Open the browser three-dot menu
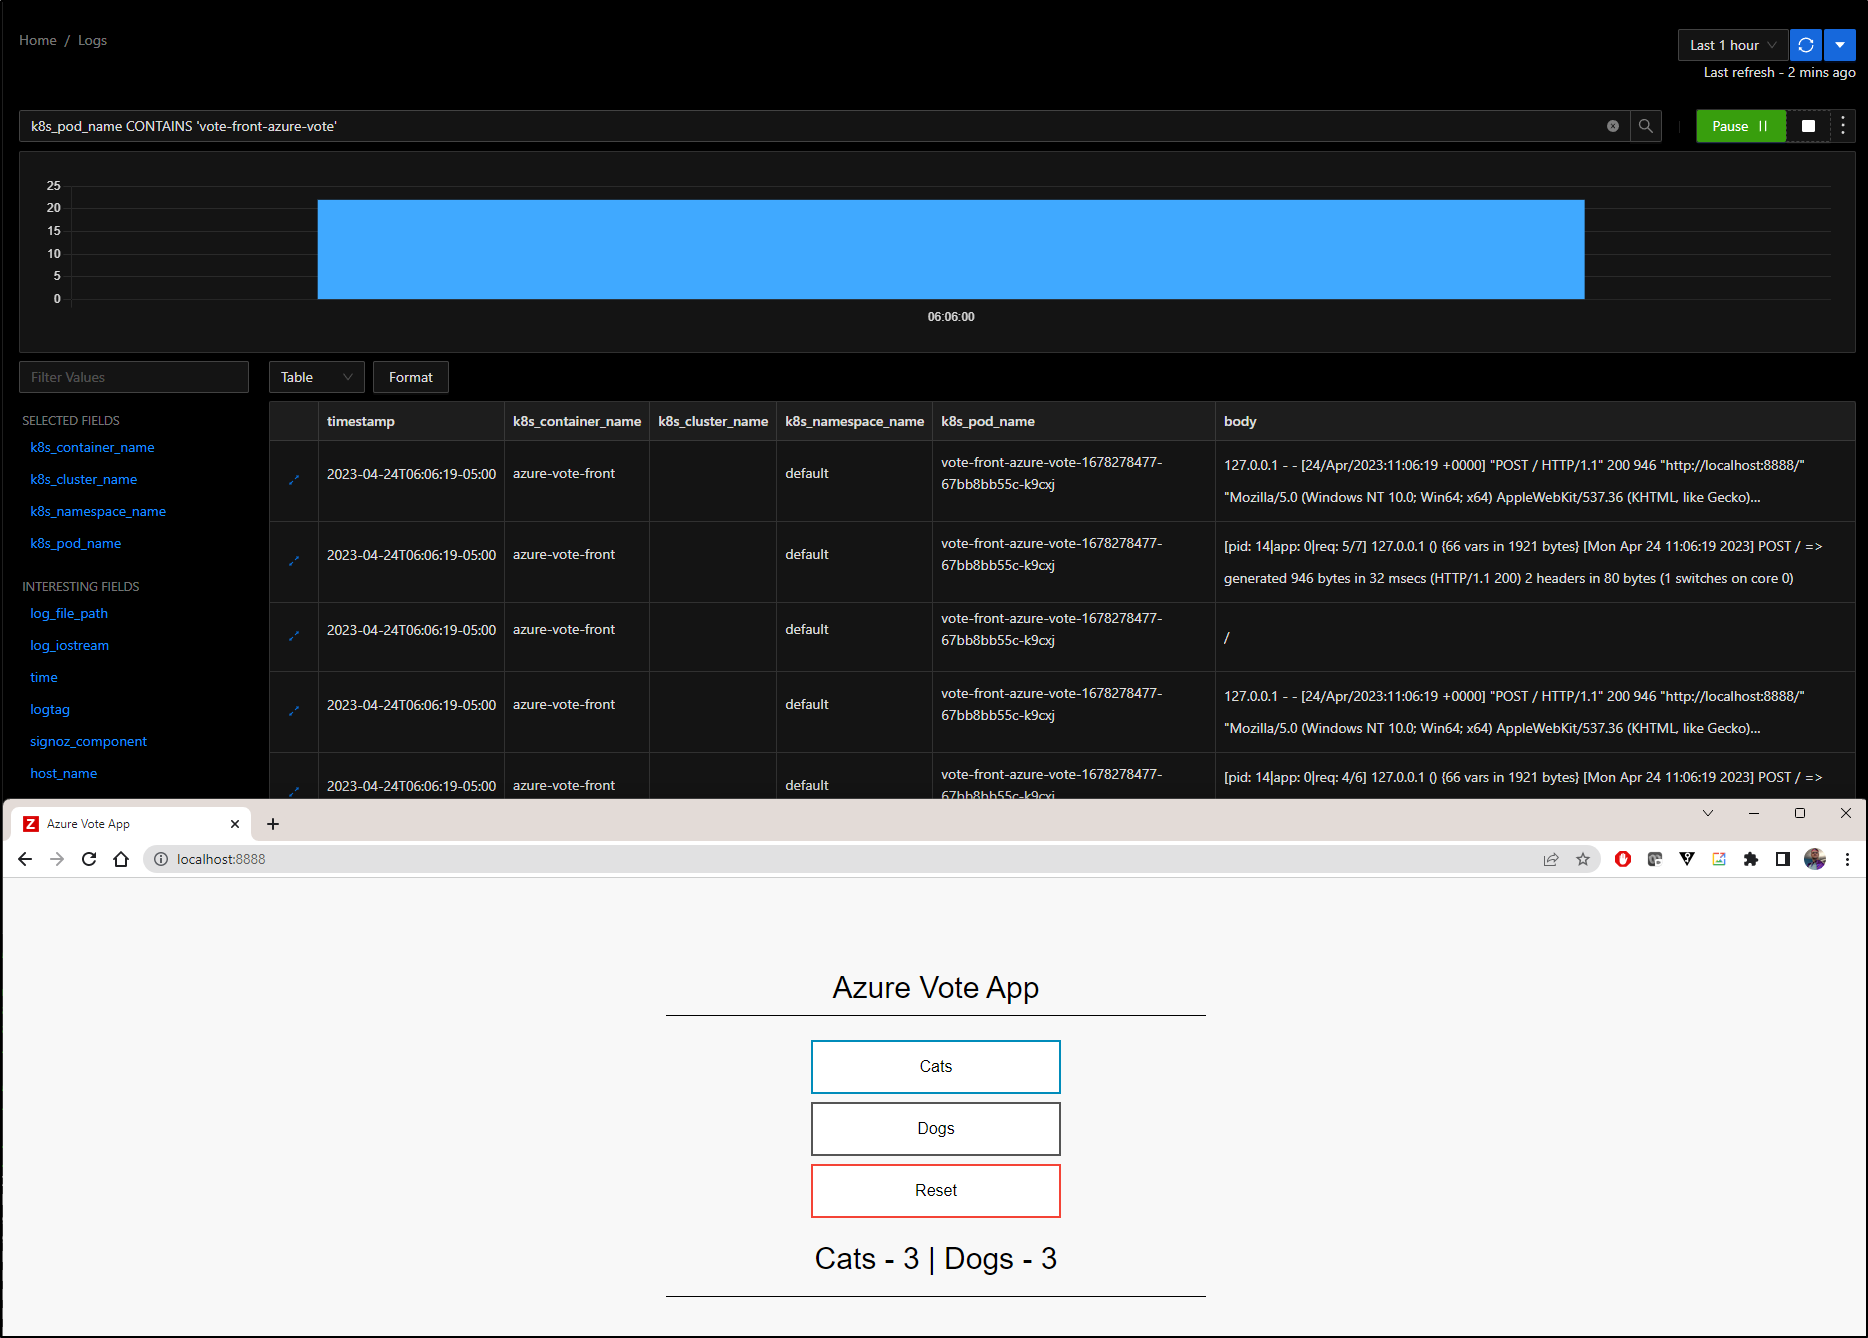The image size is (1868, 1338). pyautogui.click(x=1847, y=859)
